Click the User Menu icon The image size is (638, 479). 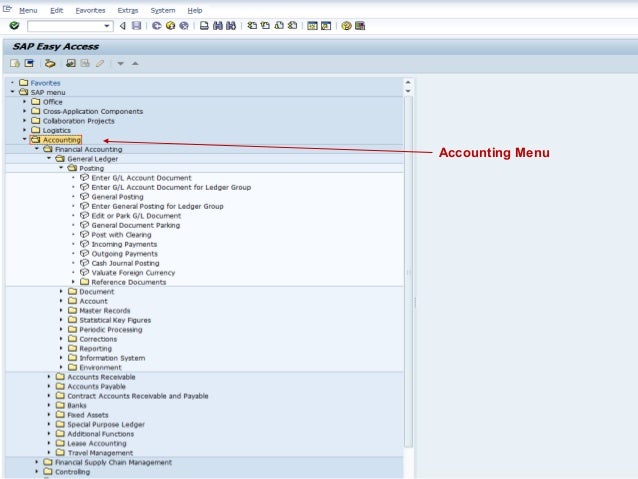(x=15, y=63)
